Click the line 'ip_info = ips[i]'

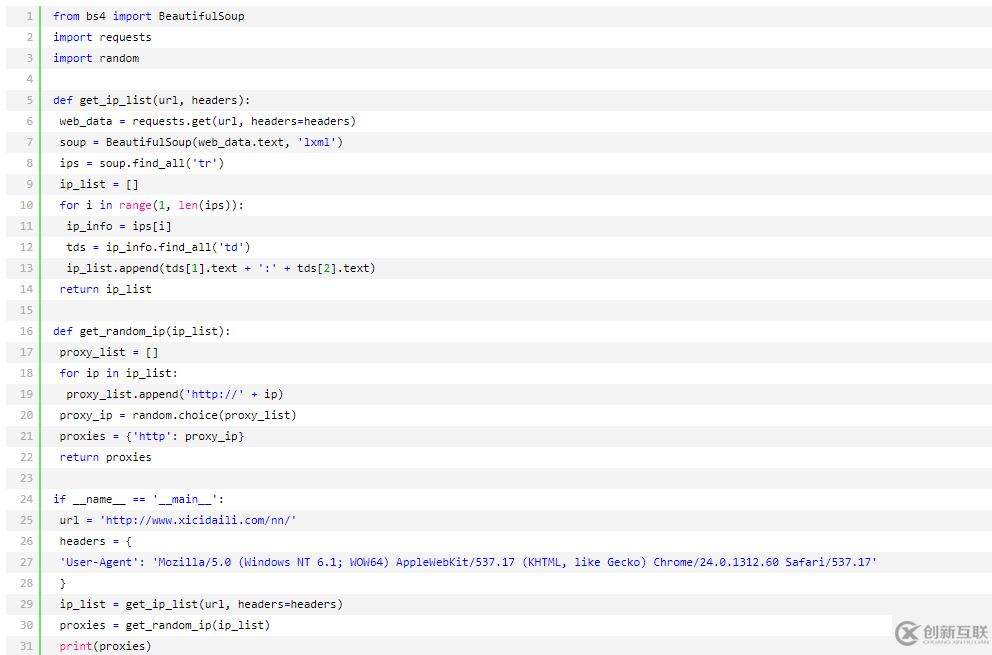(x=119, y=226)
